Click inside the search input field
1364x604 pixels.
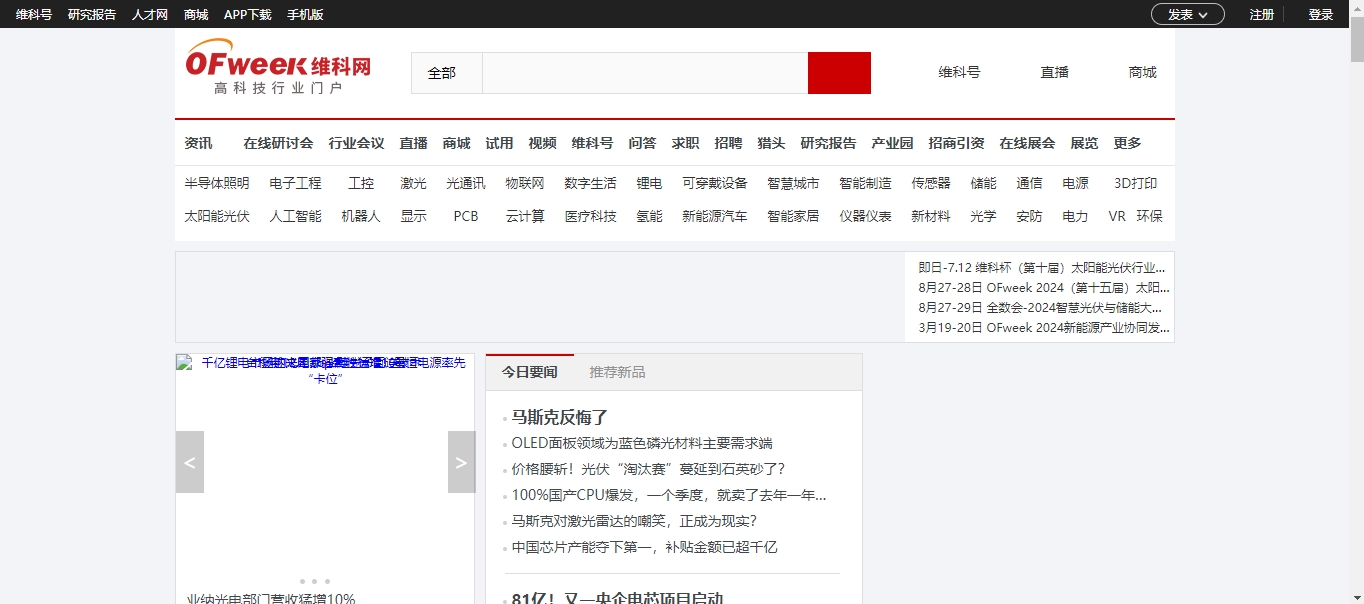645,73
